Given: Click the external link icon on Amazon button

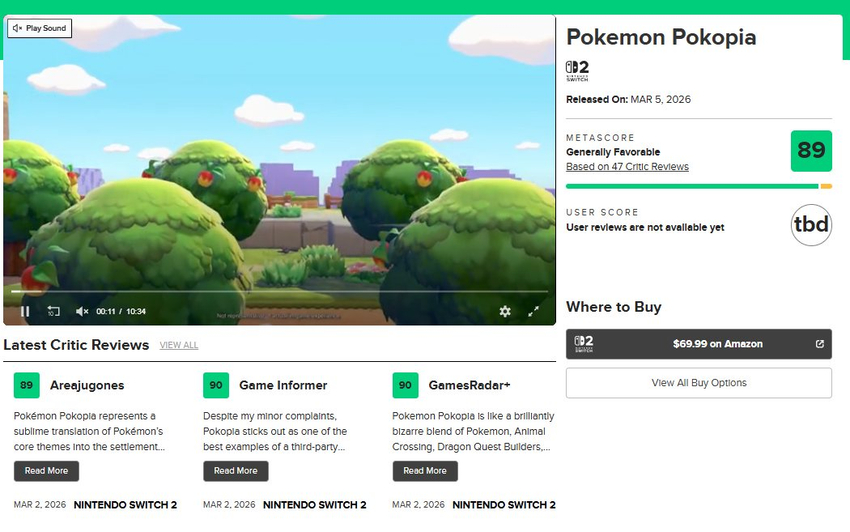Looking at the screenshot, I should (x=820, y=344).
